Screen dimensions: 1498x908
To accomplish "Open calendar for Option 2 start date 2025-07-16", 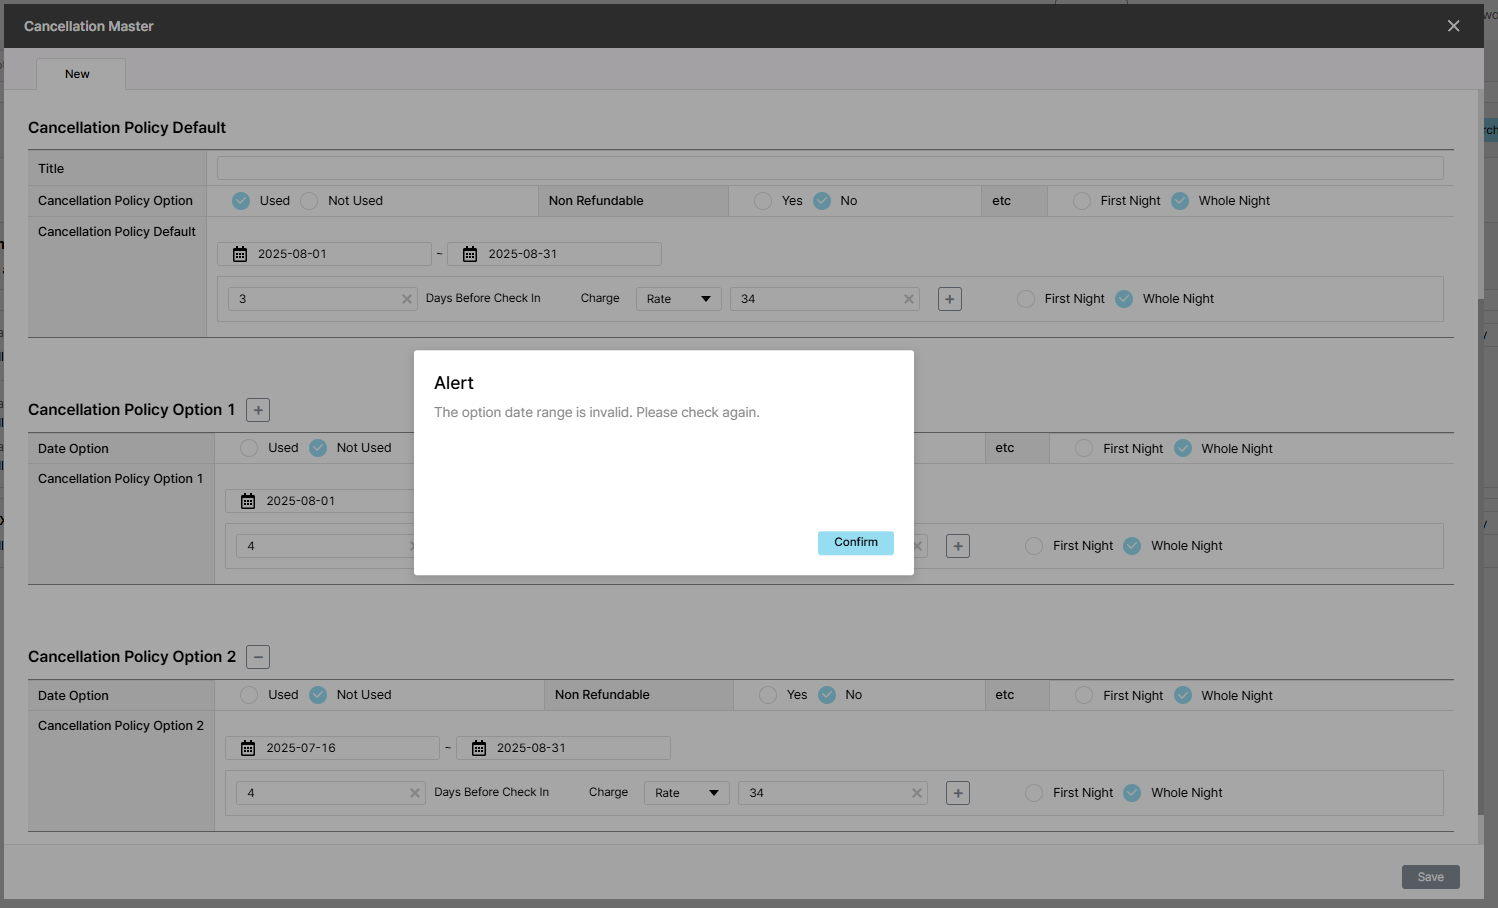I will [248, 748].
